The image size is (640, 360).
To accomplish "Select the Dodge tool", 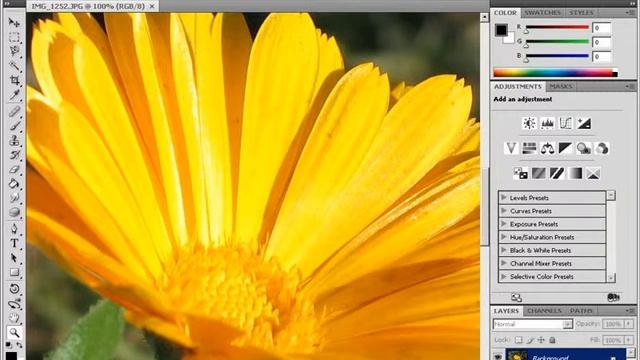I will click(14, 212).
